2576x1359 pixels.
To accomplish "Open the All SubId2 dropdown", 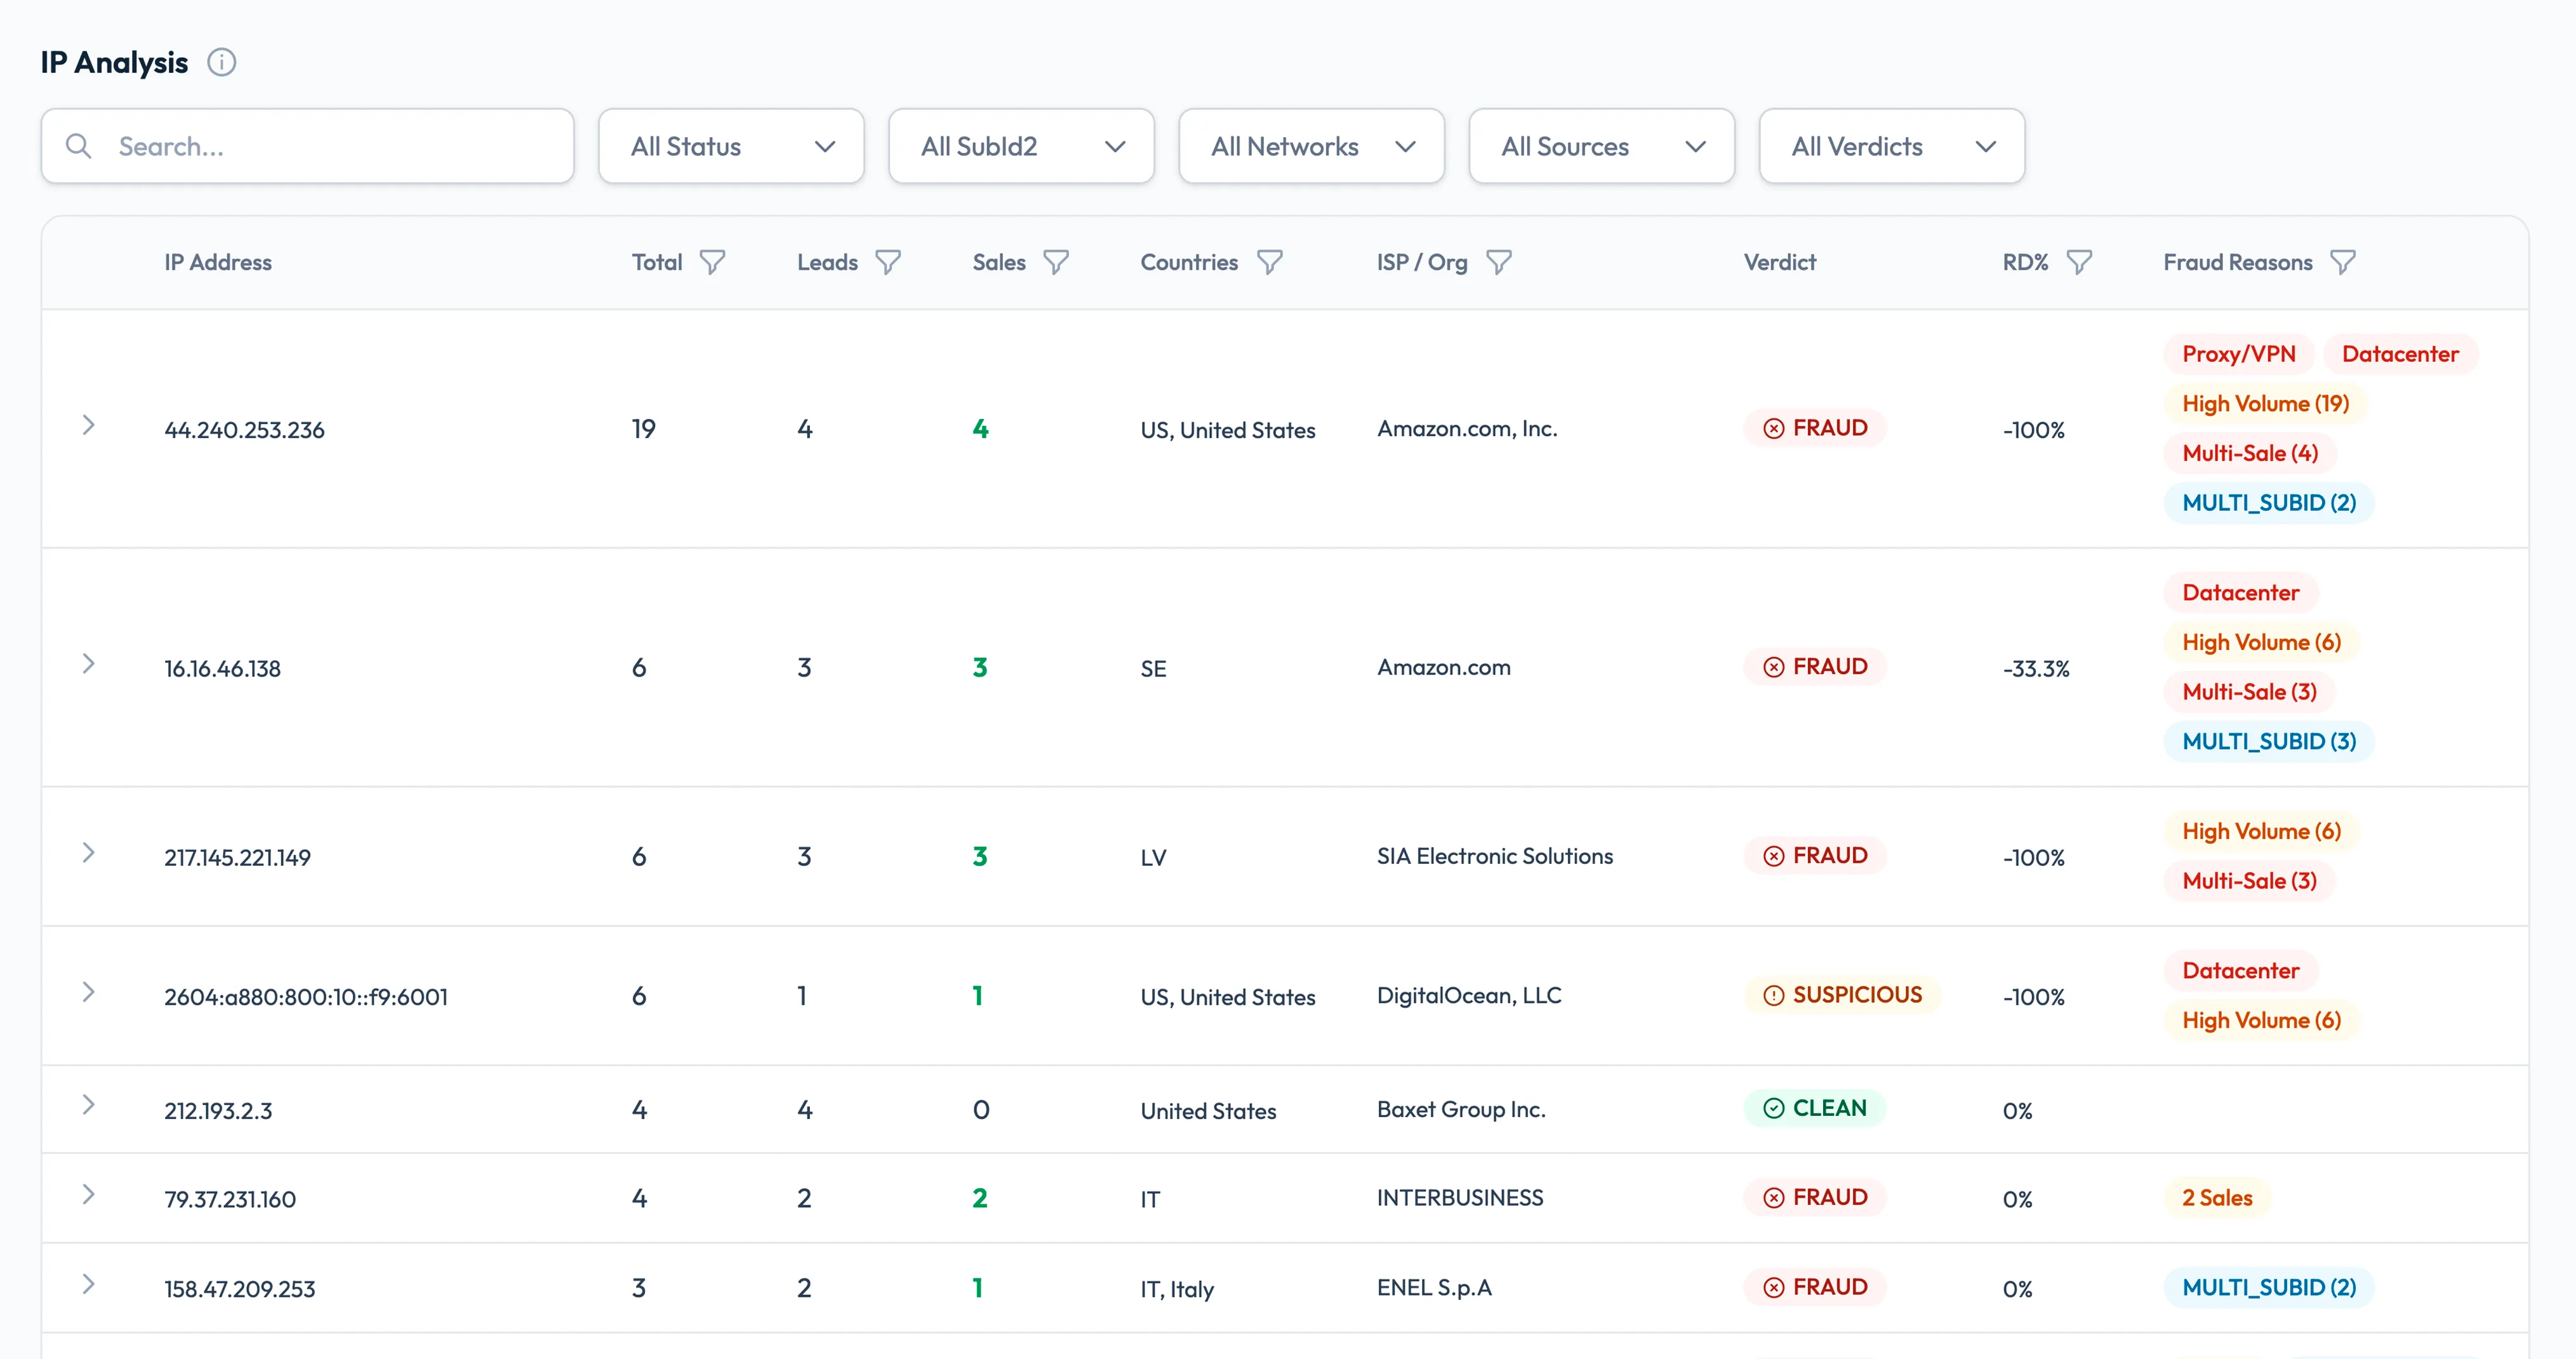I will coord(1021,146).
